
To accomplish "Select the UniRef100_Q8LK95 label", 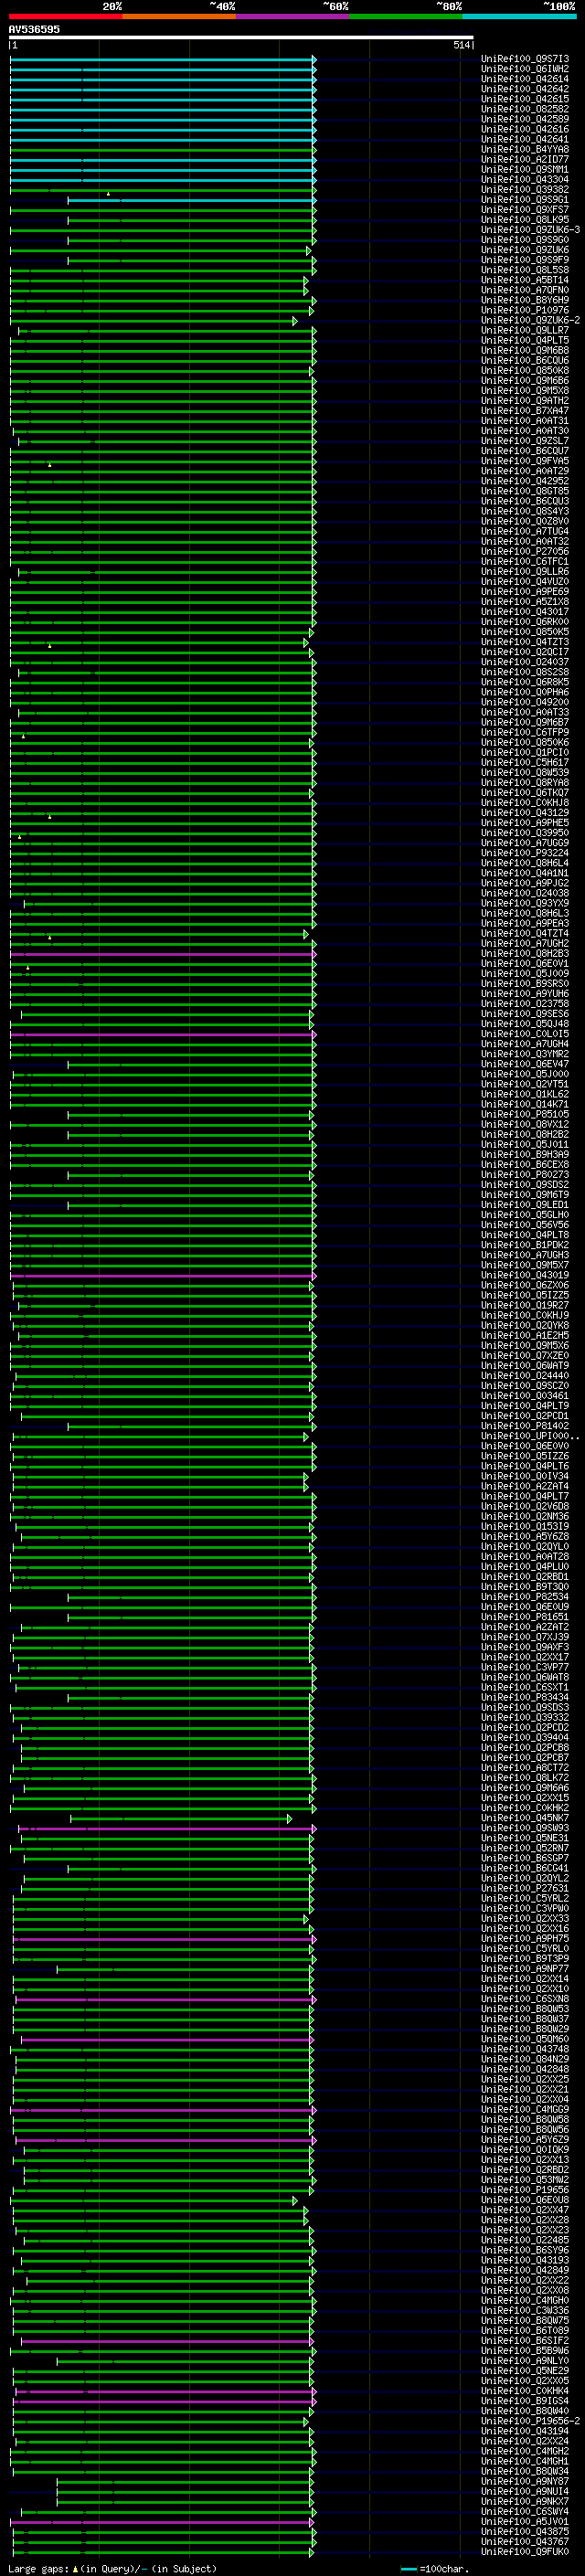I will click(525, 220).
